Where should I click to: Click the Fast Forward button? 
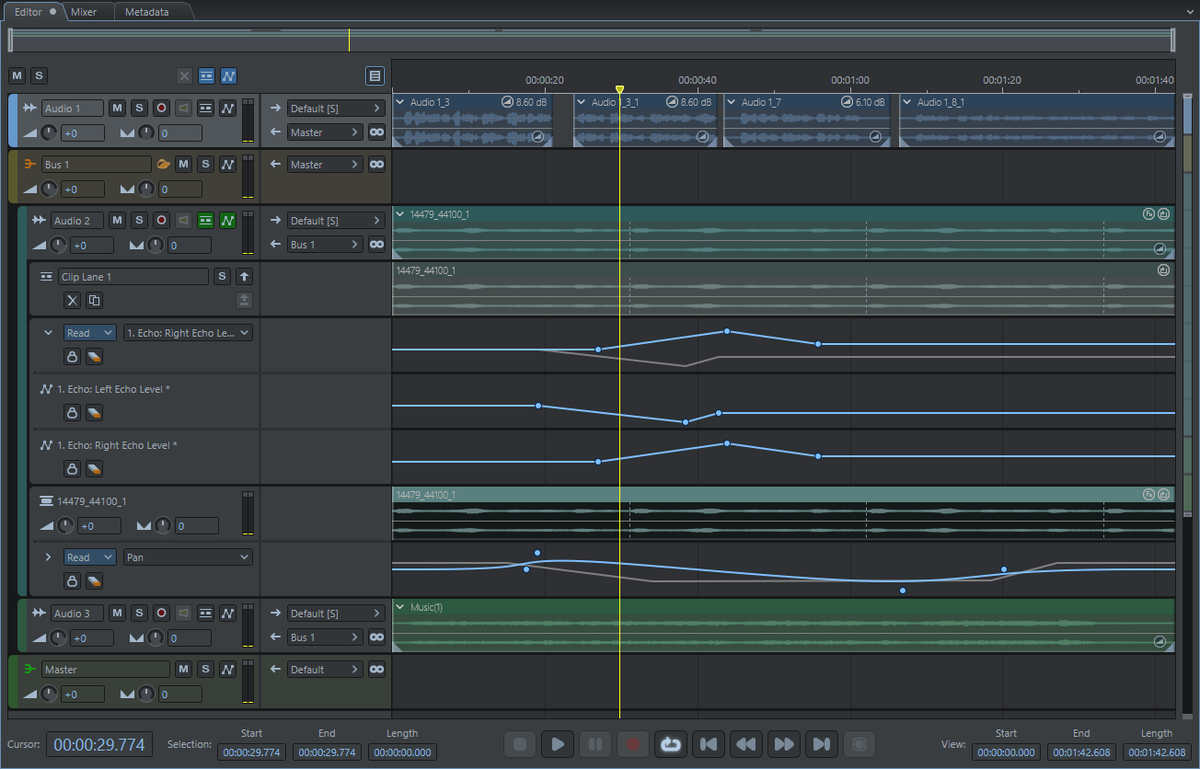[x=784, y=744]
